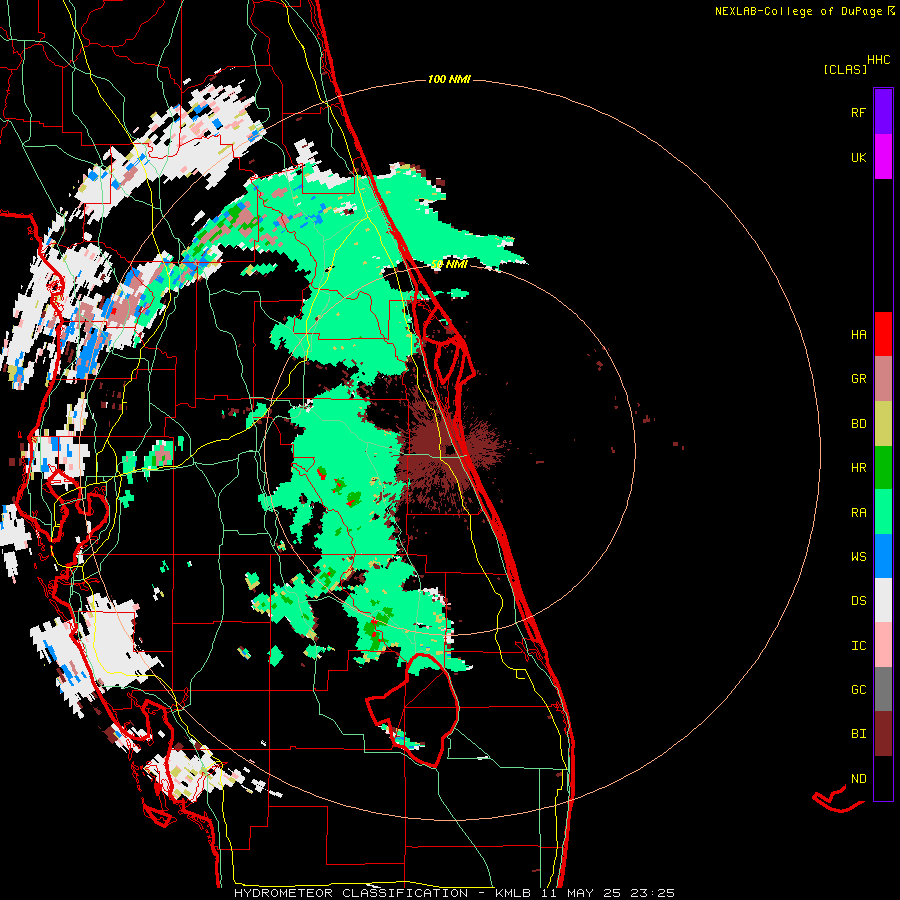900x900 pixels.
Task: Click the 'HHC' product code text
Action: click(878, 60)
